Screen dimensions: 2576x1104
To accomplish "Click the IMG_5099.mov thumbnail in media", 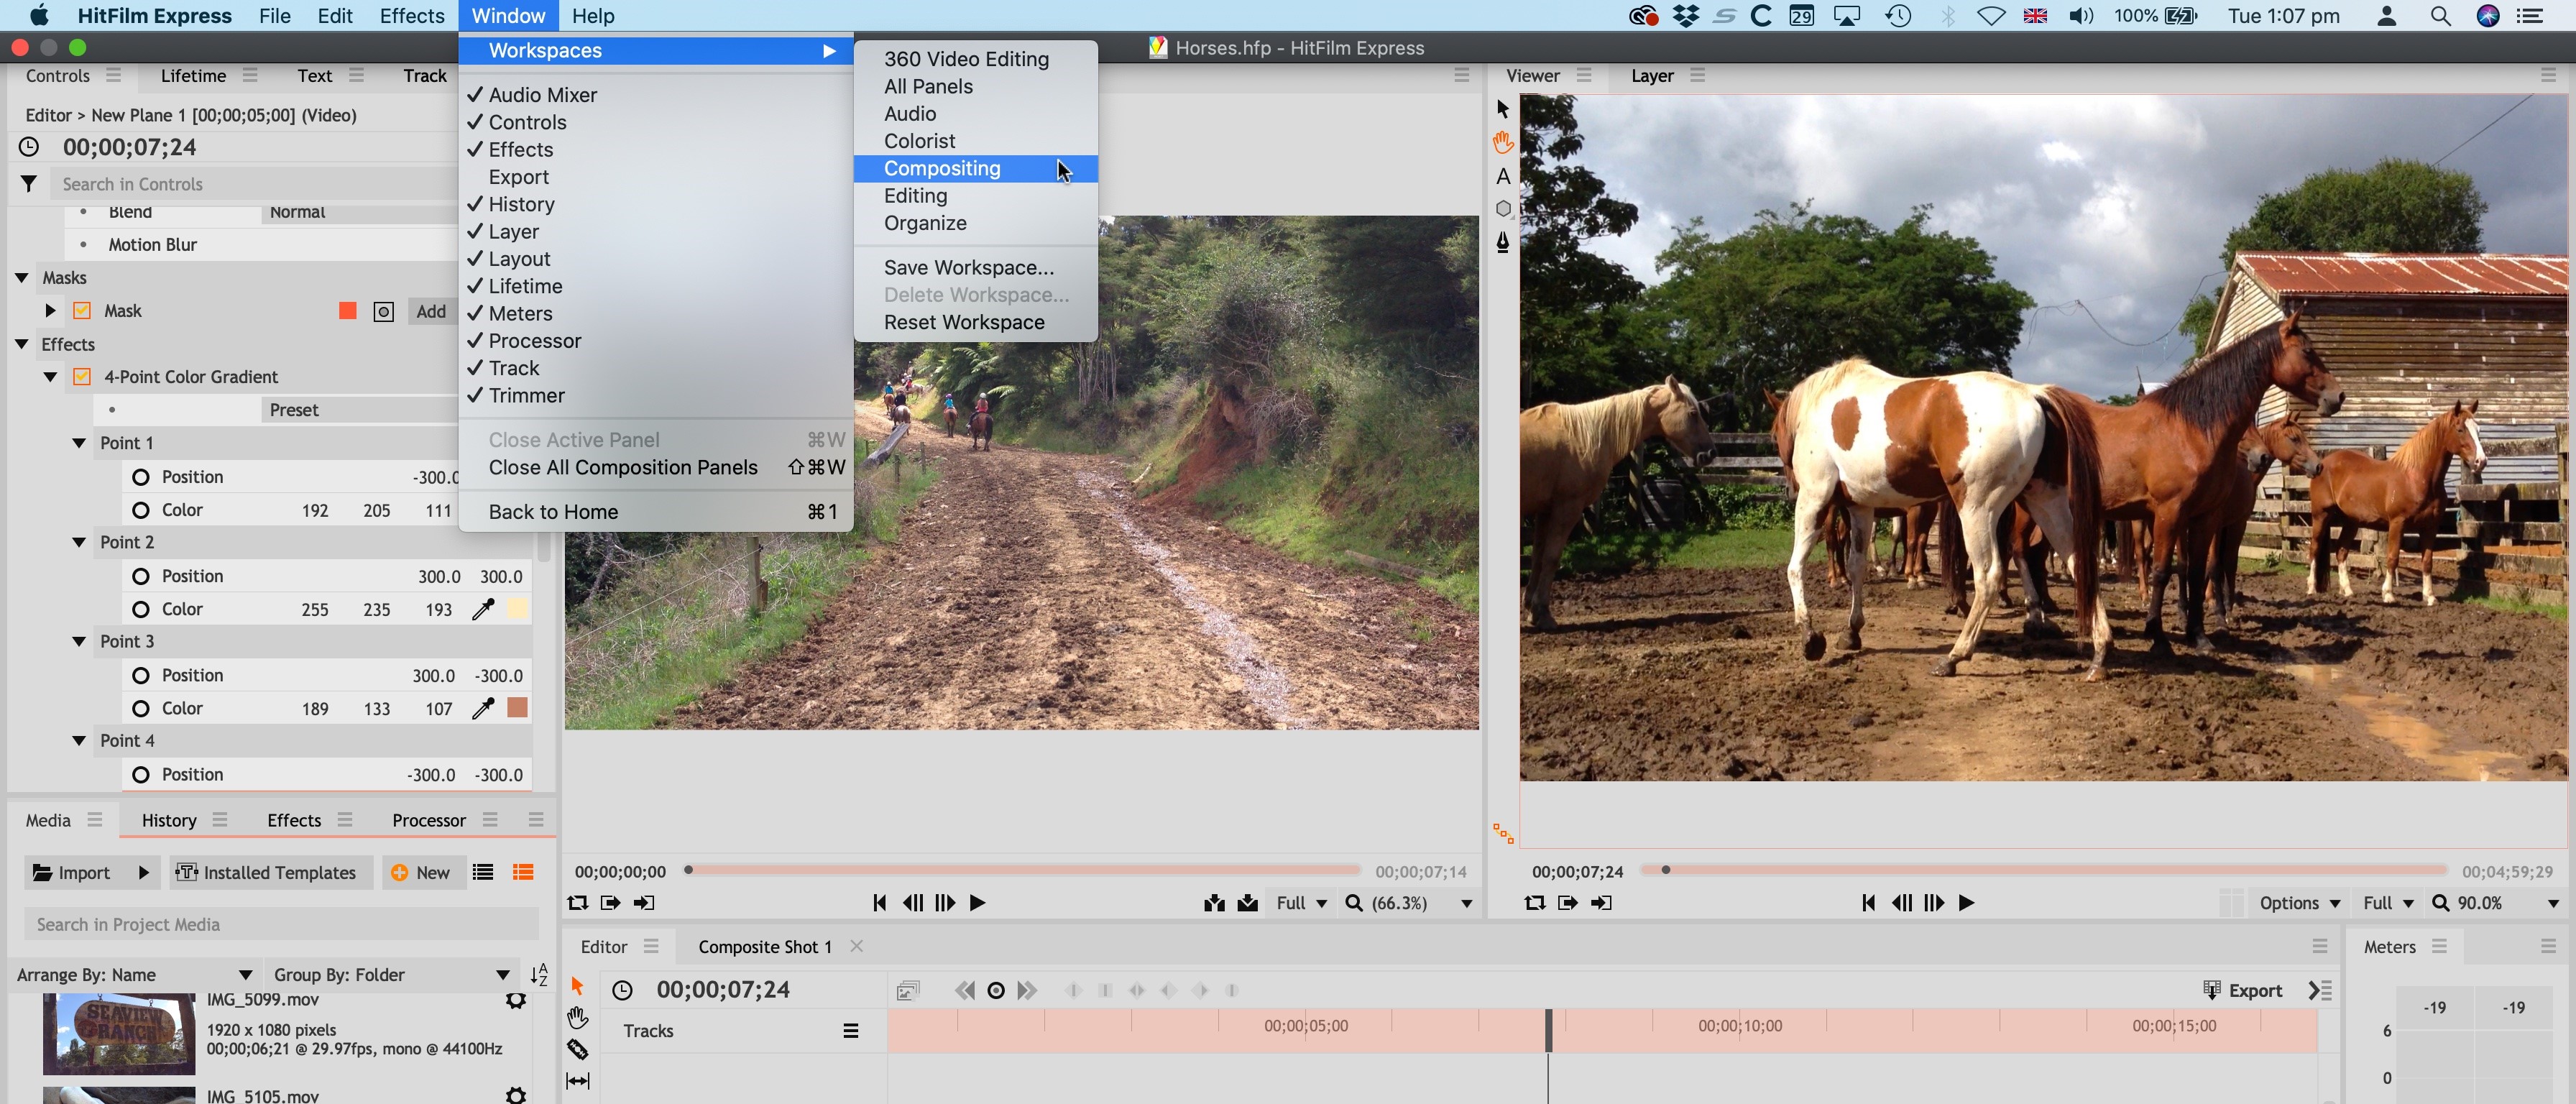I will point(114,1034).
